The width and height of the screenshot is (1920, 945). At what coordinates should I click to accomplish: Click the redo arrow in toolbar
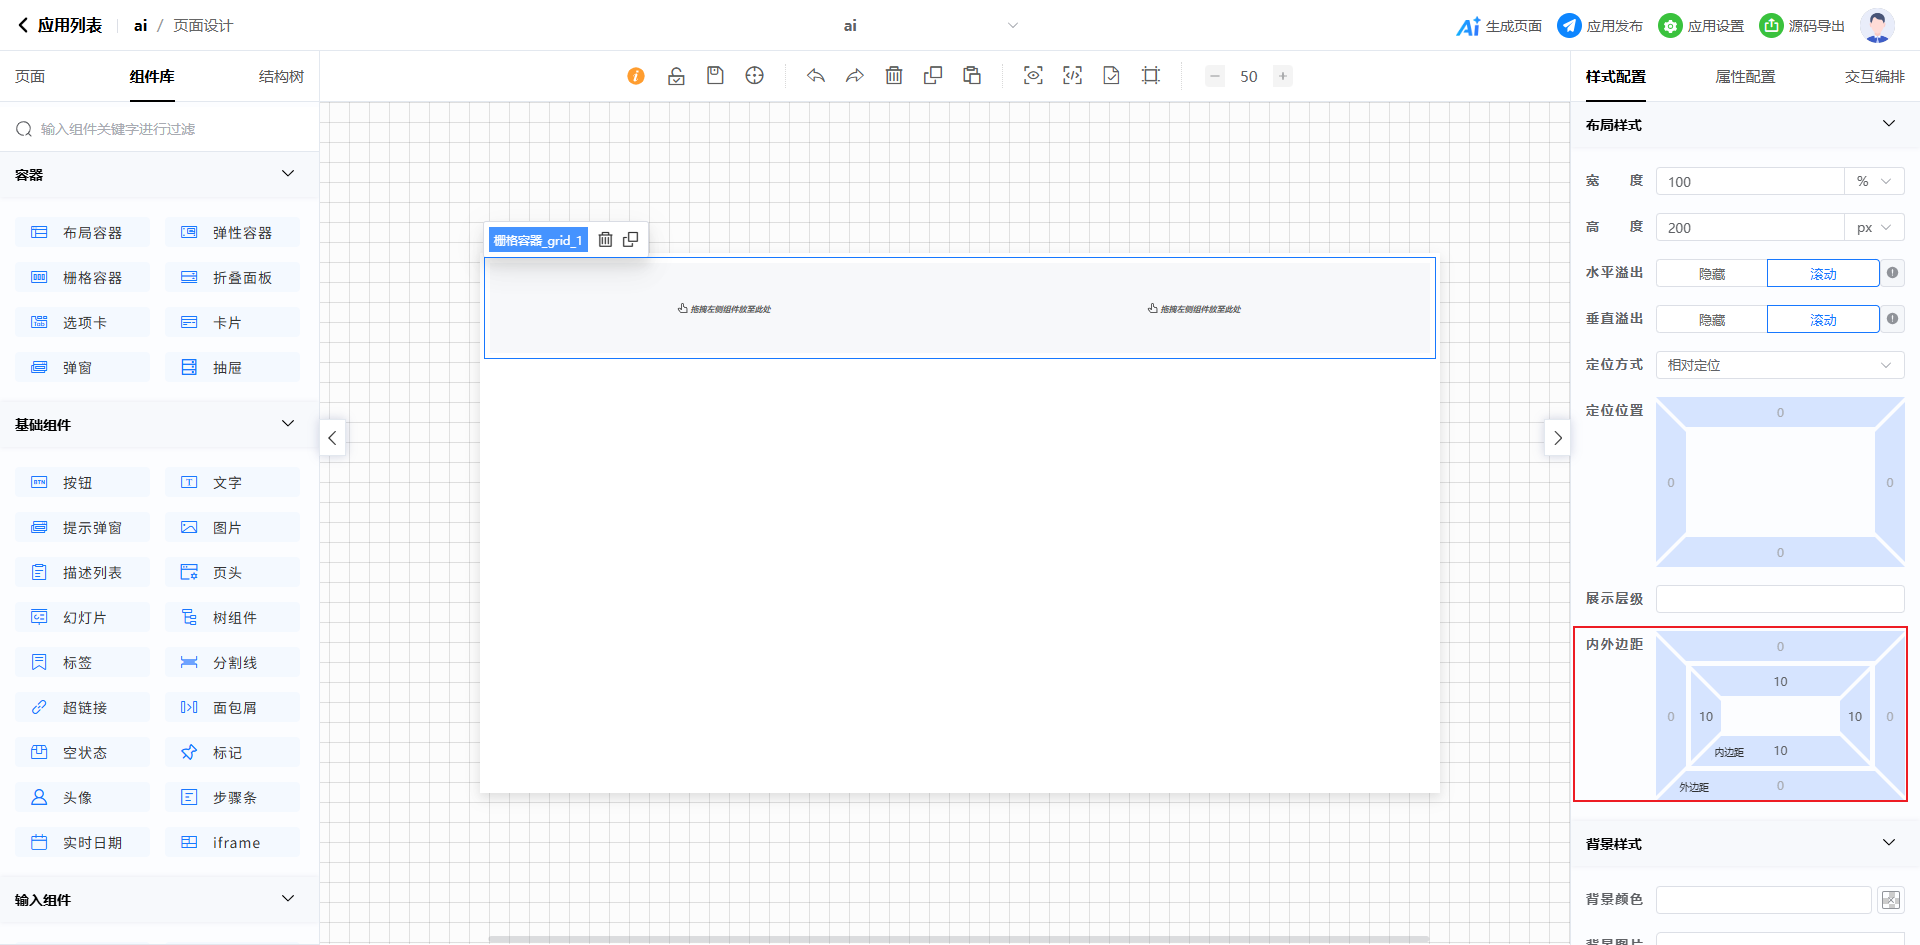pos(855,76)
